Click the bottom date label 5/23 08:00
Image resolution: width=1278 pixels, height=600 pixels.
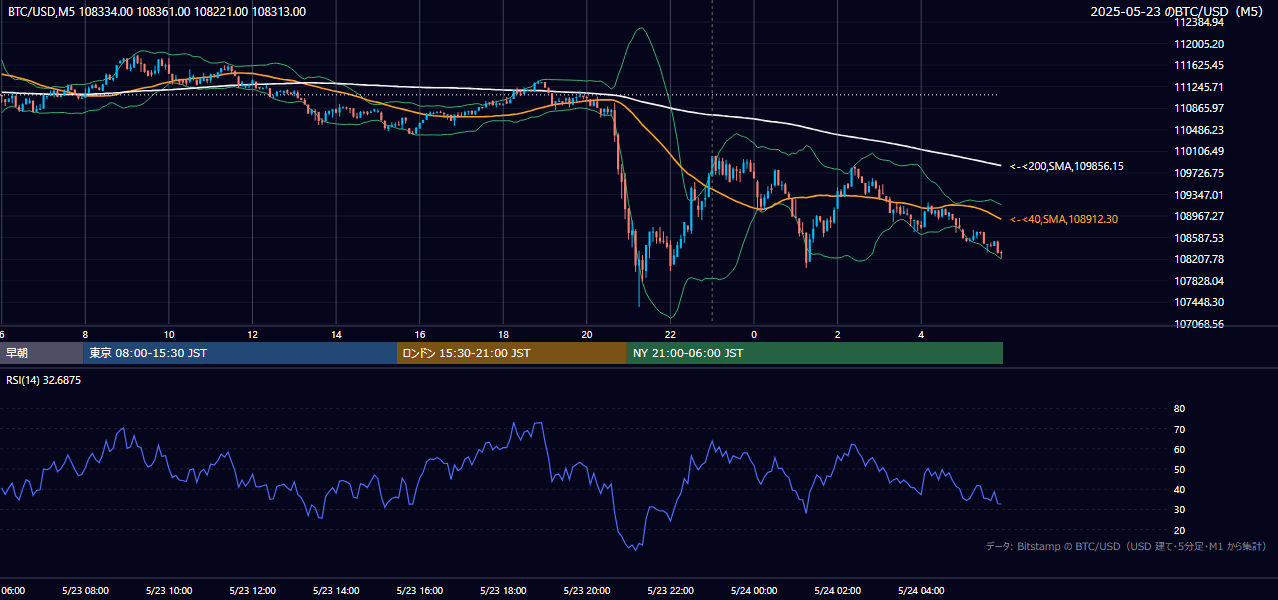point(84,591)
